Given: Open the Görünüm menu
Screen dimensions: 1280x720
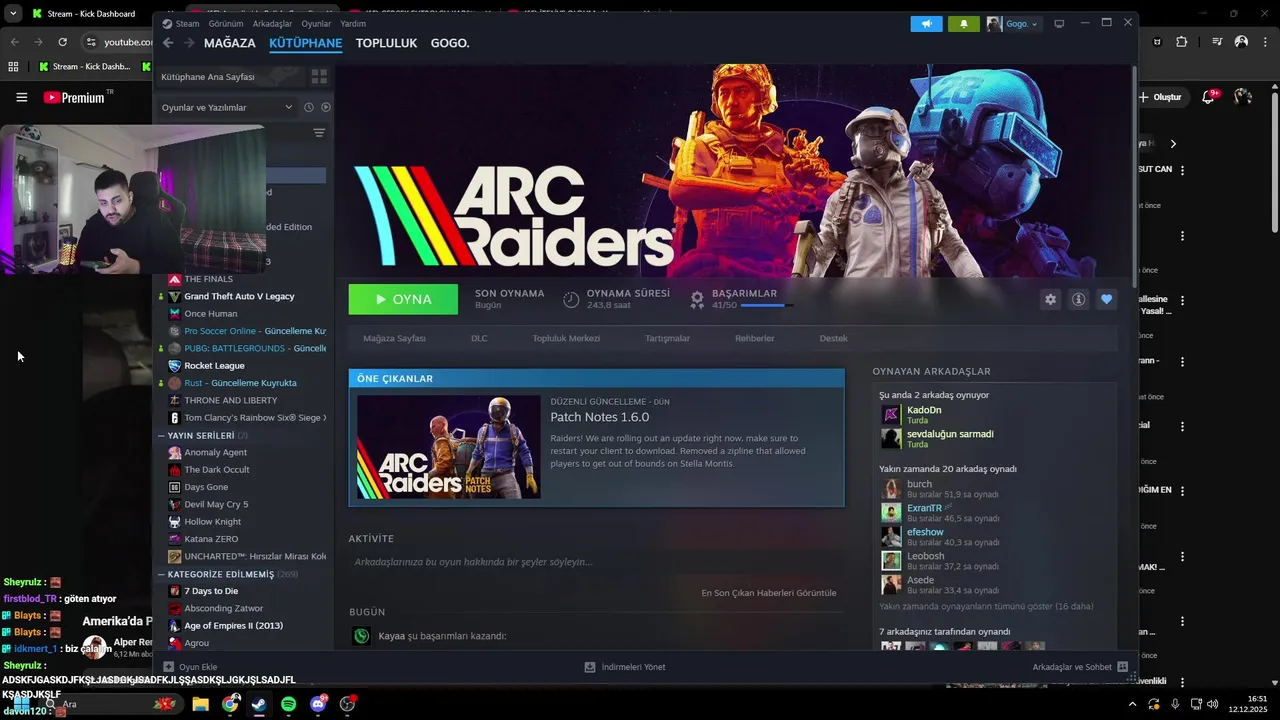Looking at the screenshot, I should (226, 23).
